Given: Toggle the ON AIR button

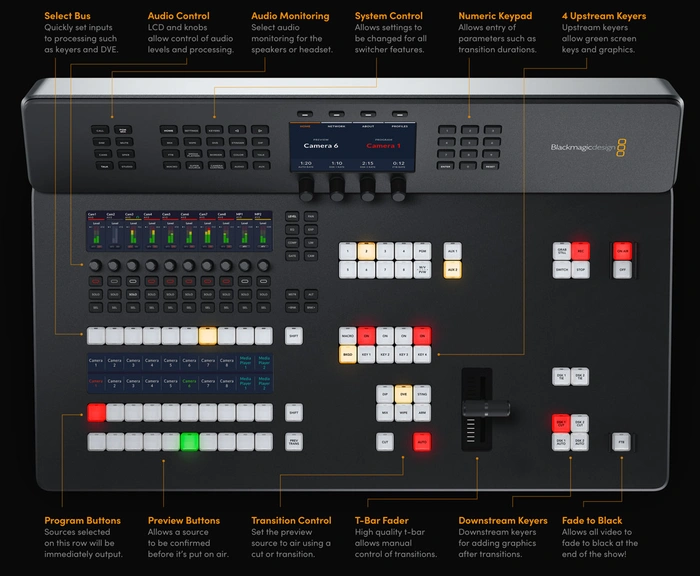Looking at the screenshot, I should (x=622, y=250).
